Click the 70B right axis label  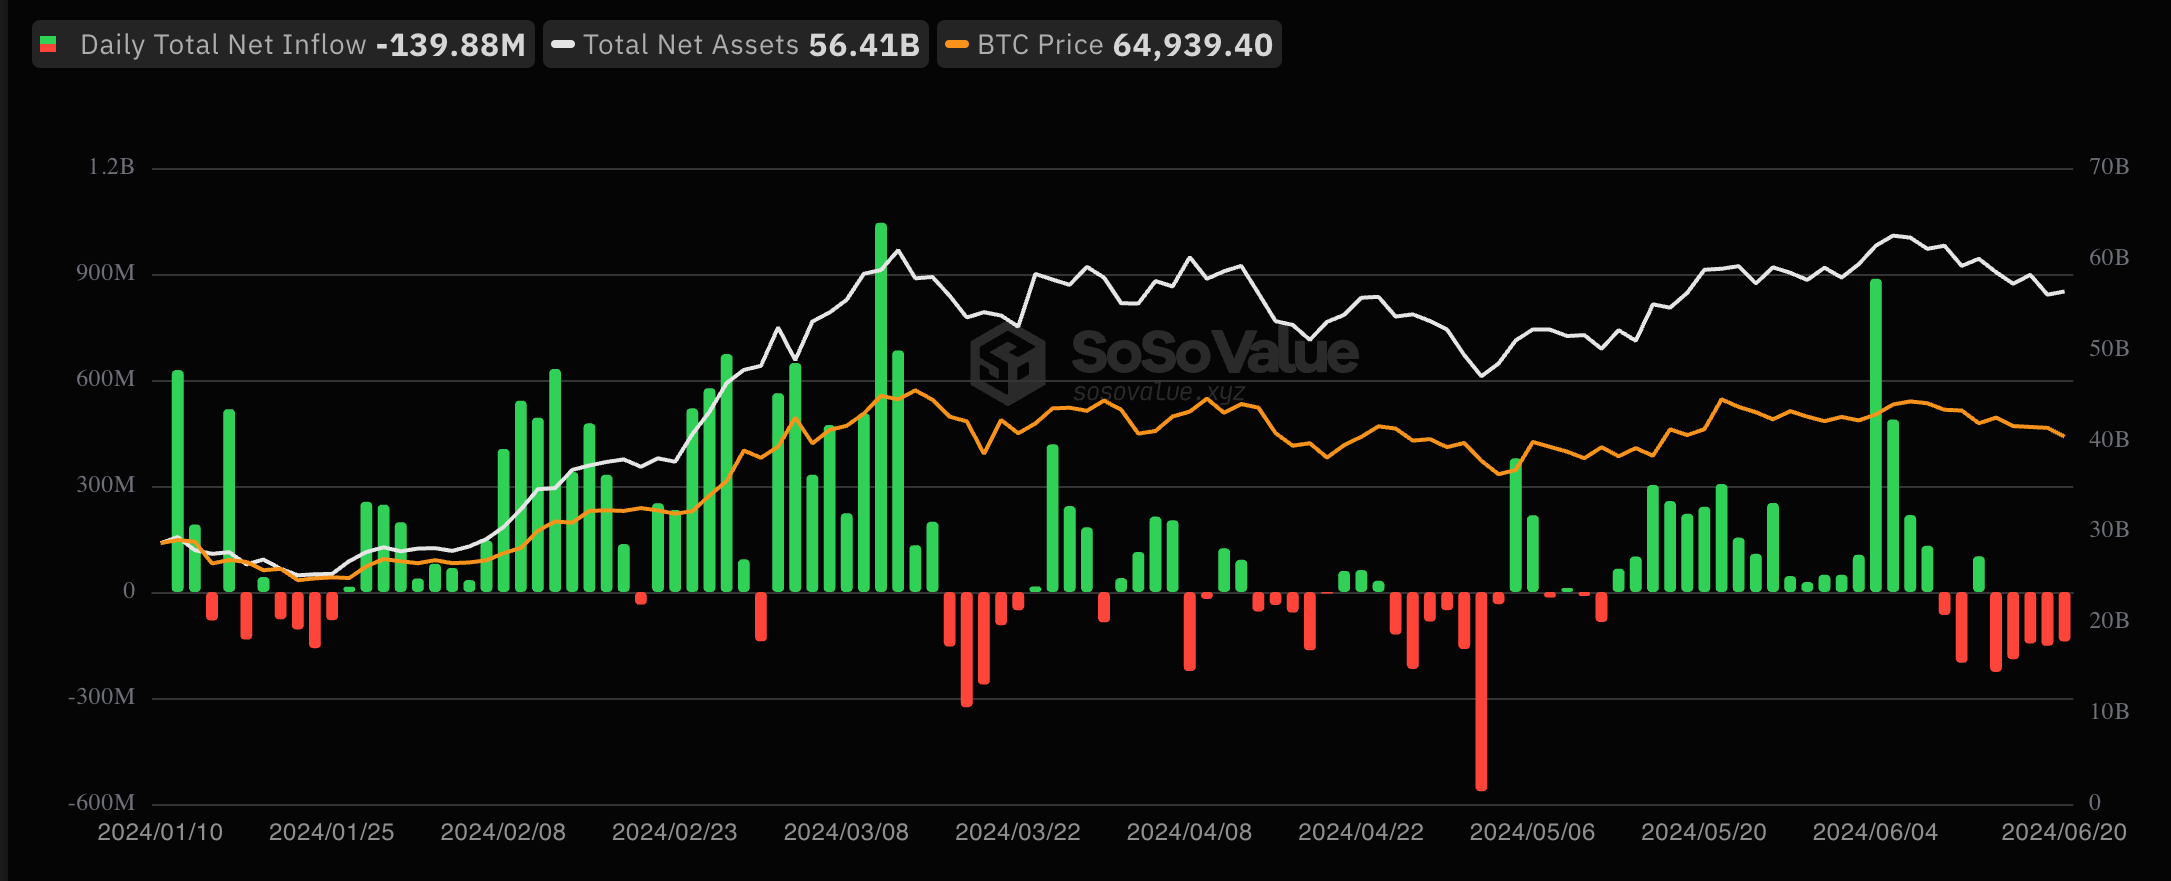pos(2109,167)
